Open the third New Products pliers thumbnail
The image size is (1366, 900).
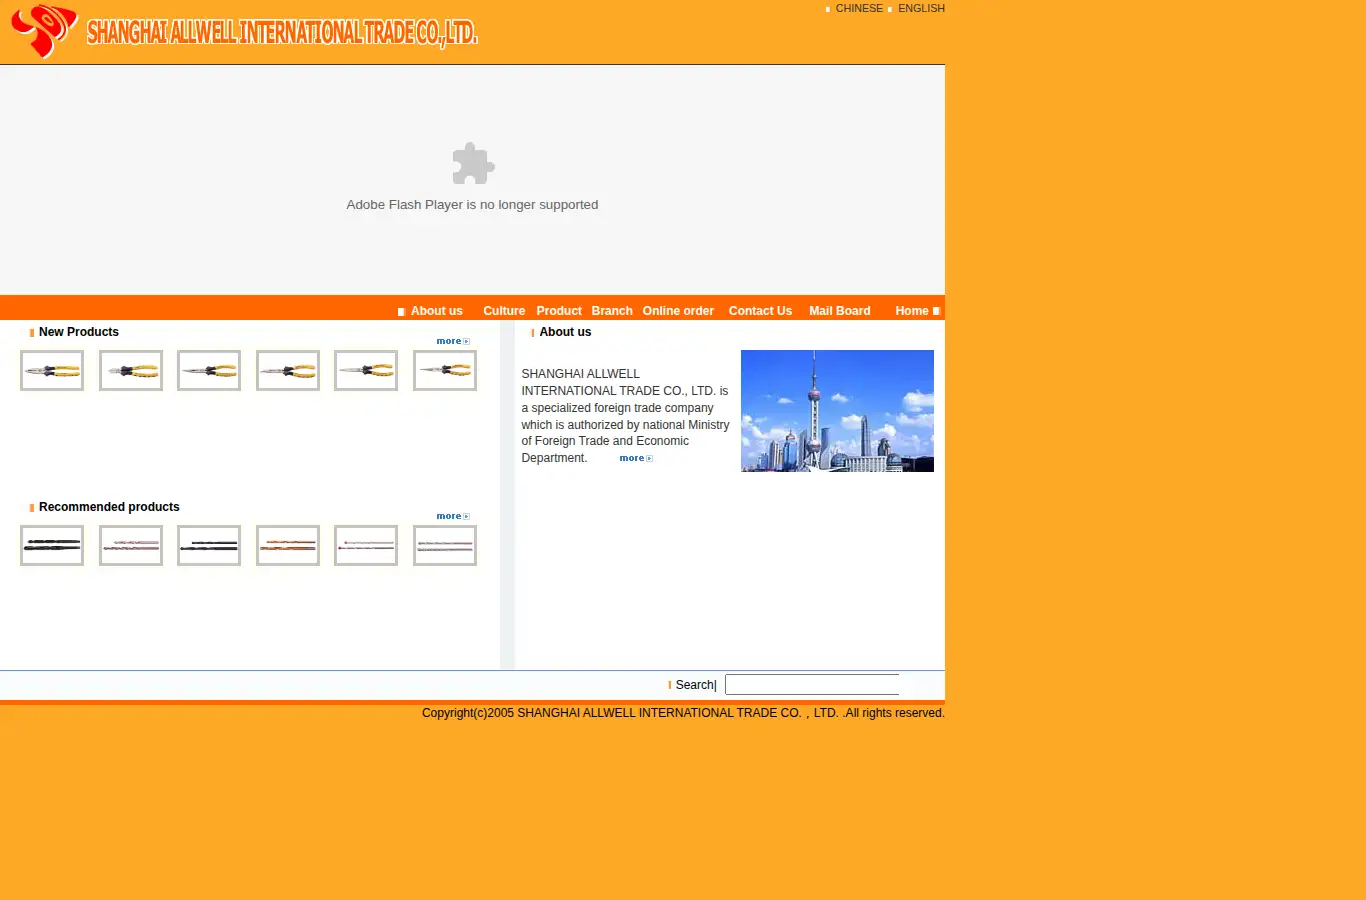209,370
